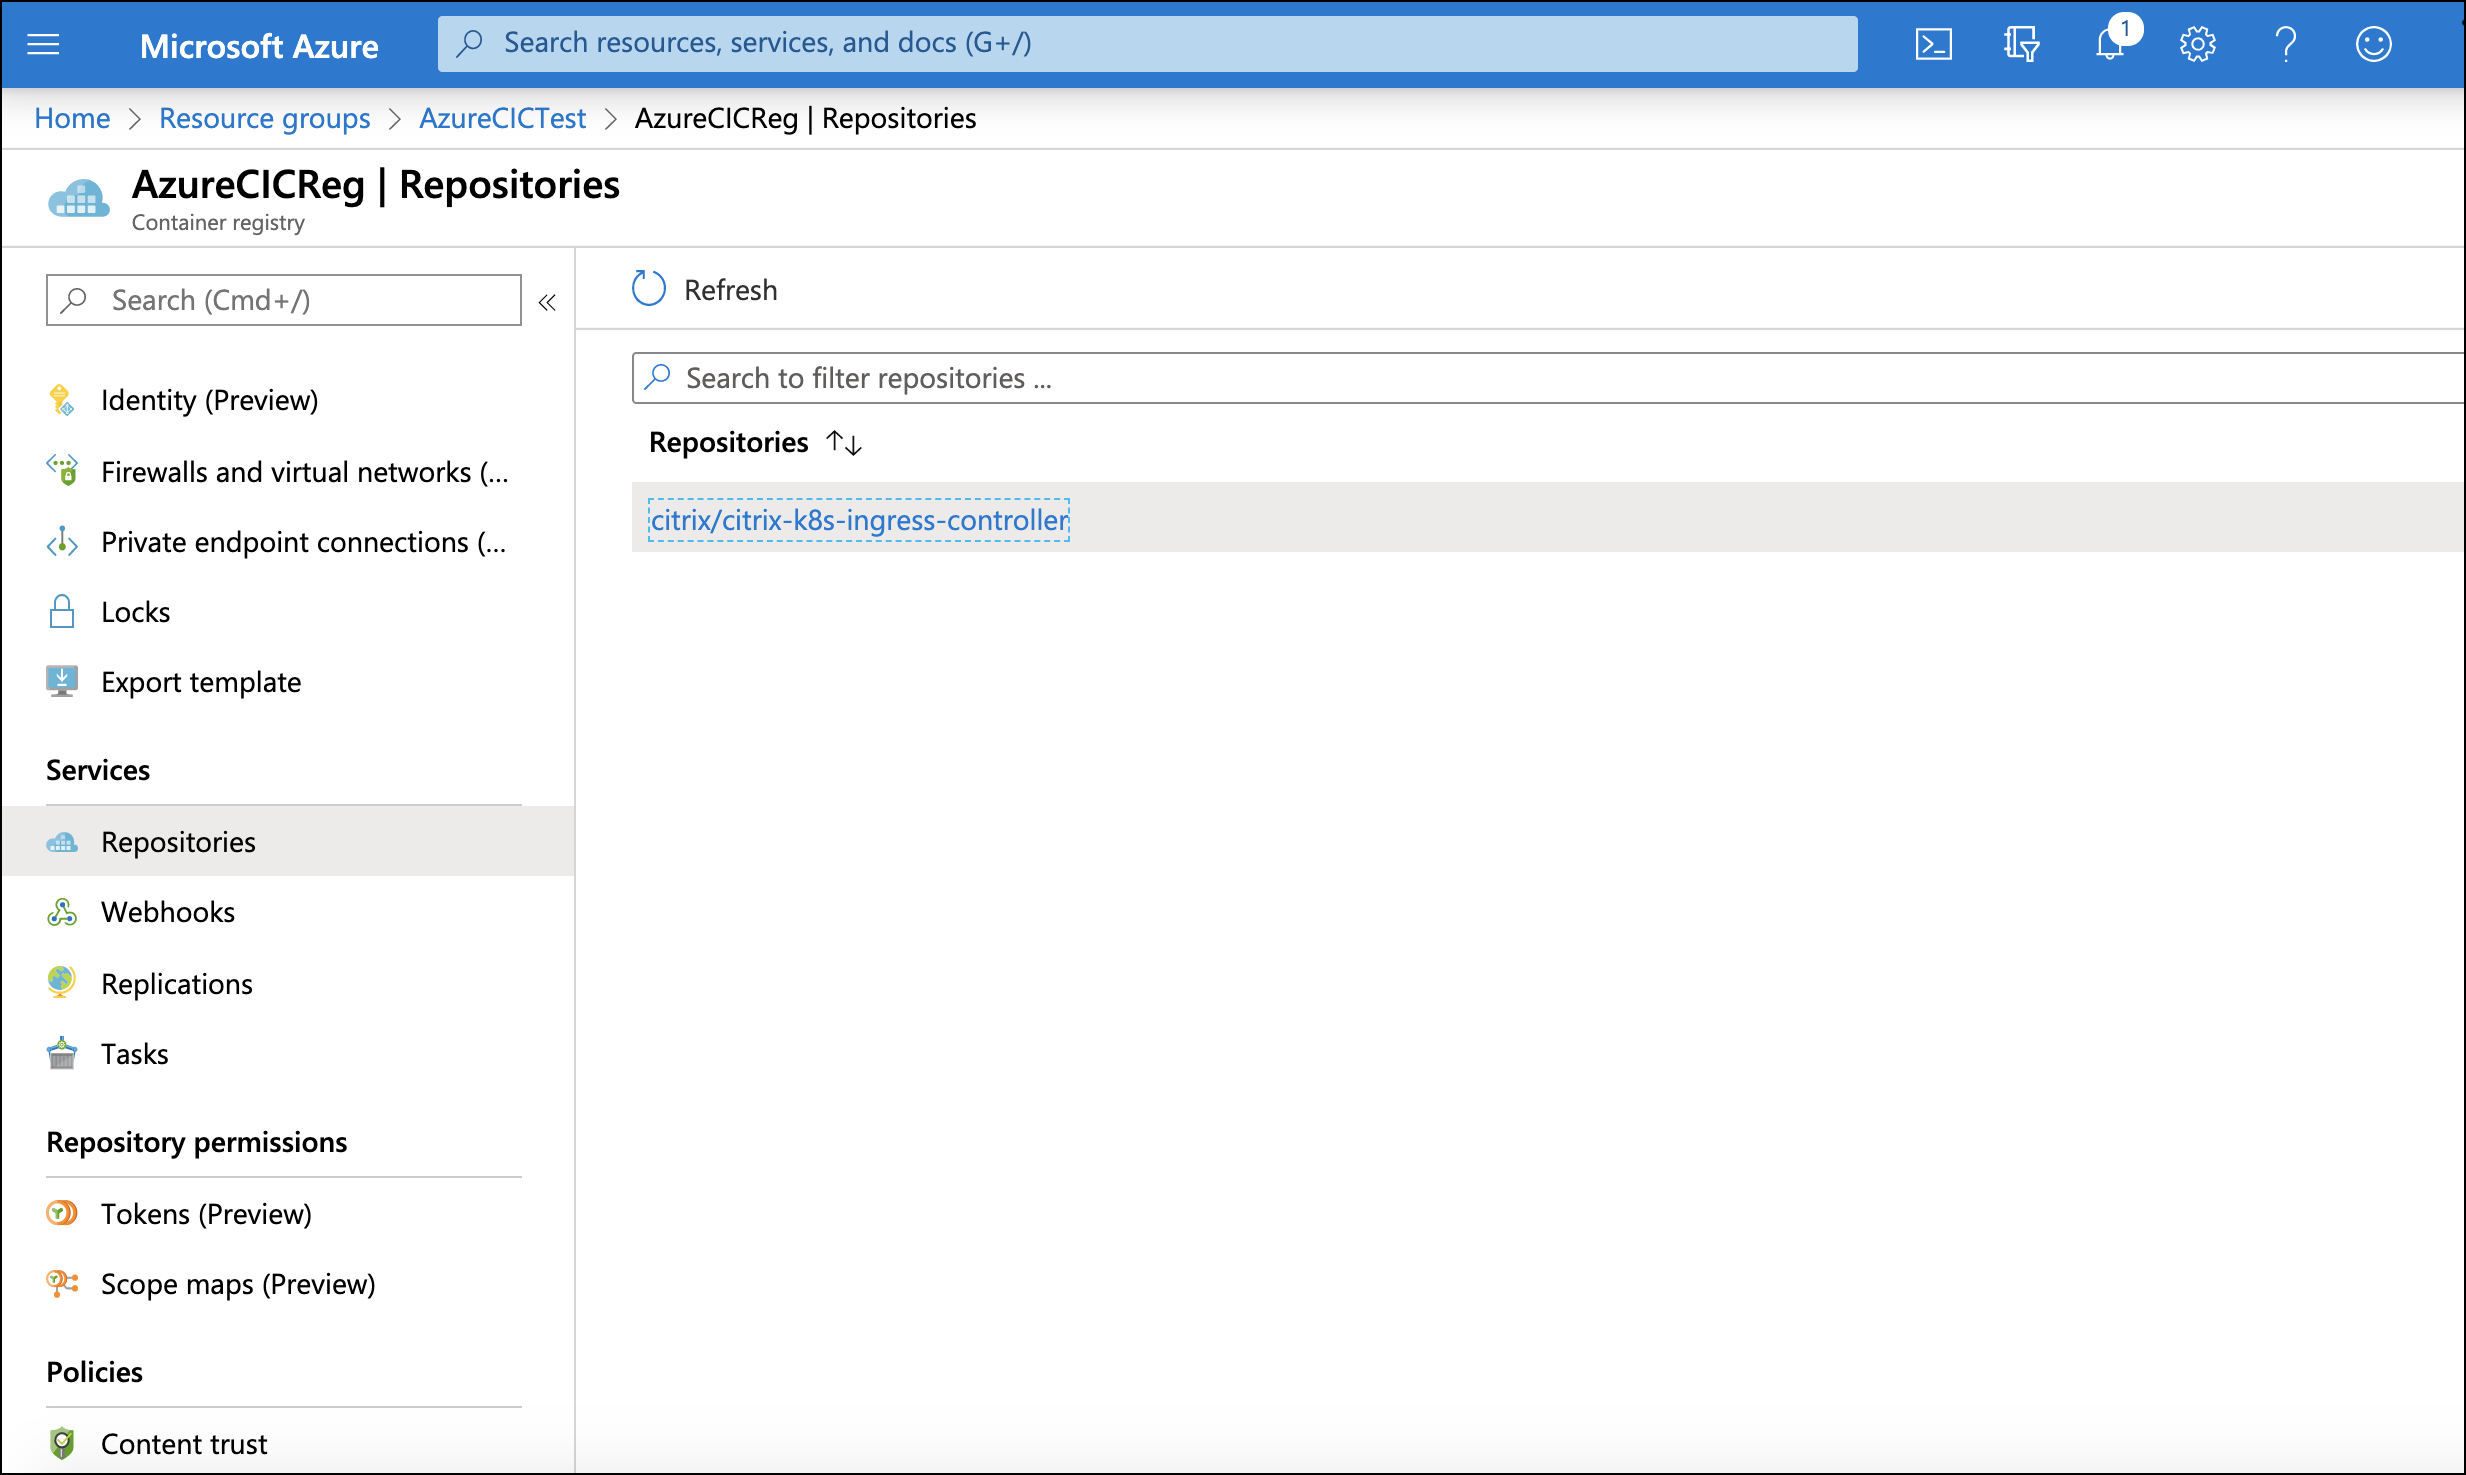Screen dimensions: 2466x1475
Task: Click the Content trust shield icon
Action: click(62, 1443)
